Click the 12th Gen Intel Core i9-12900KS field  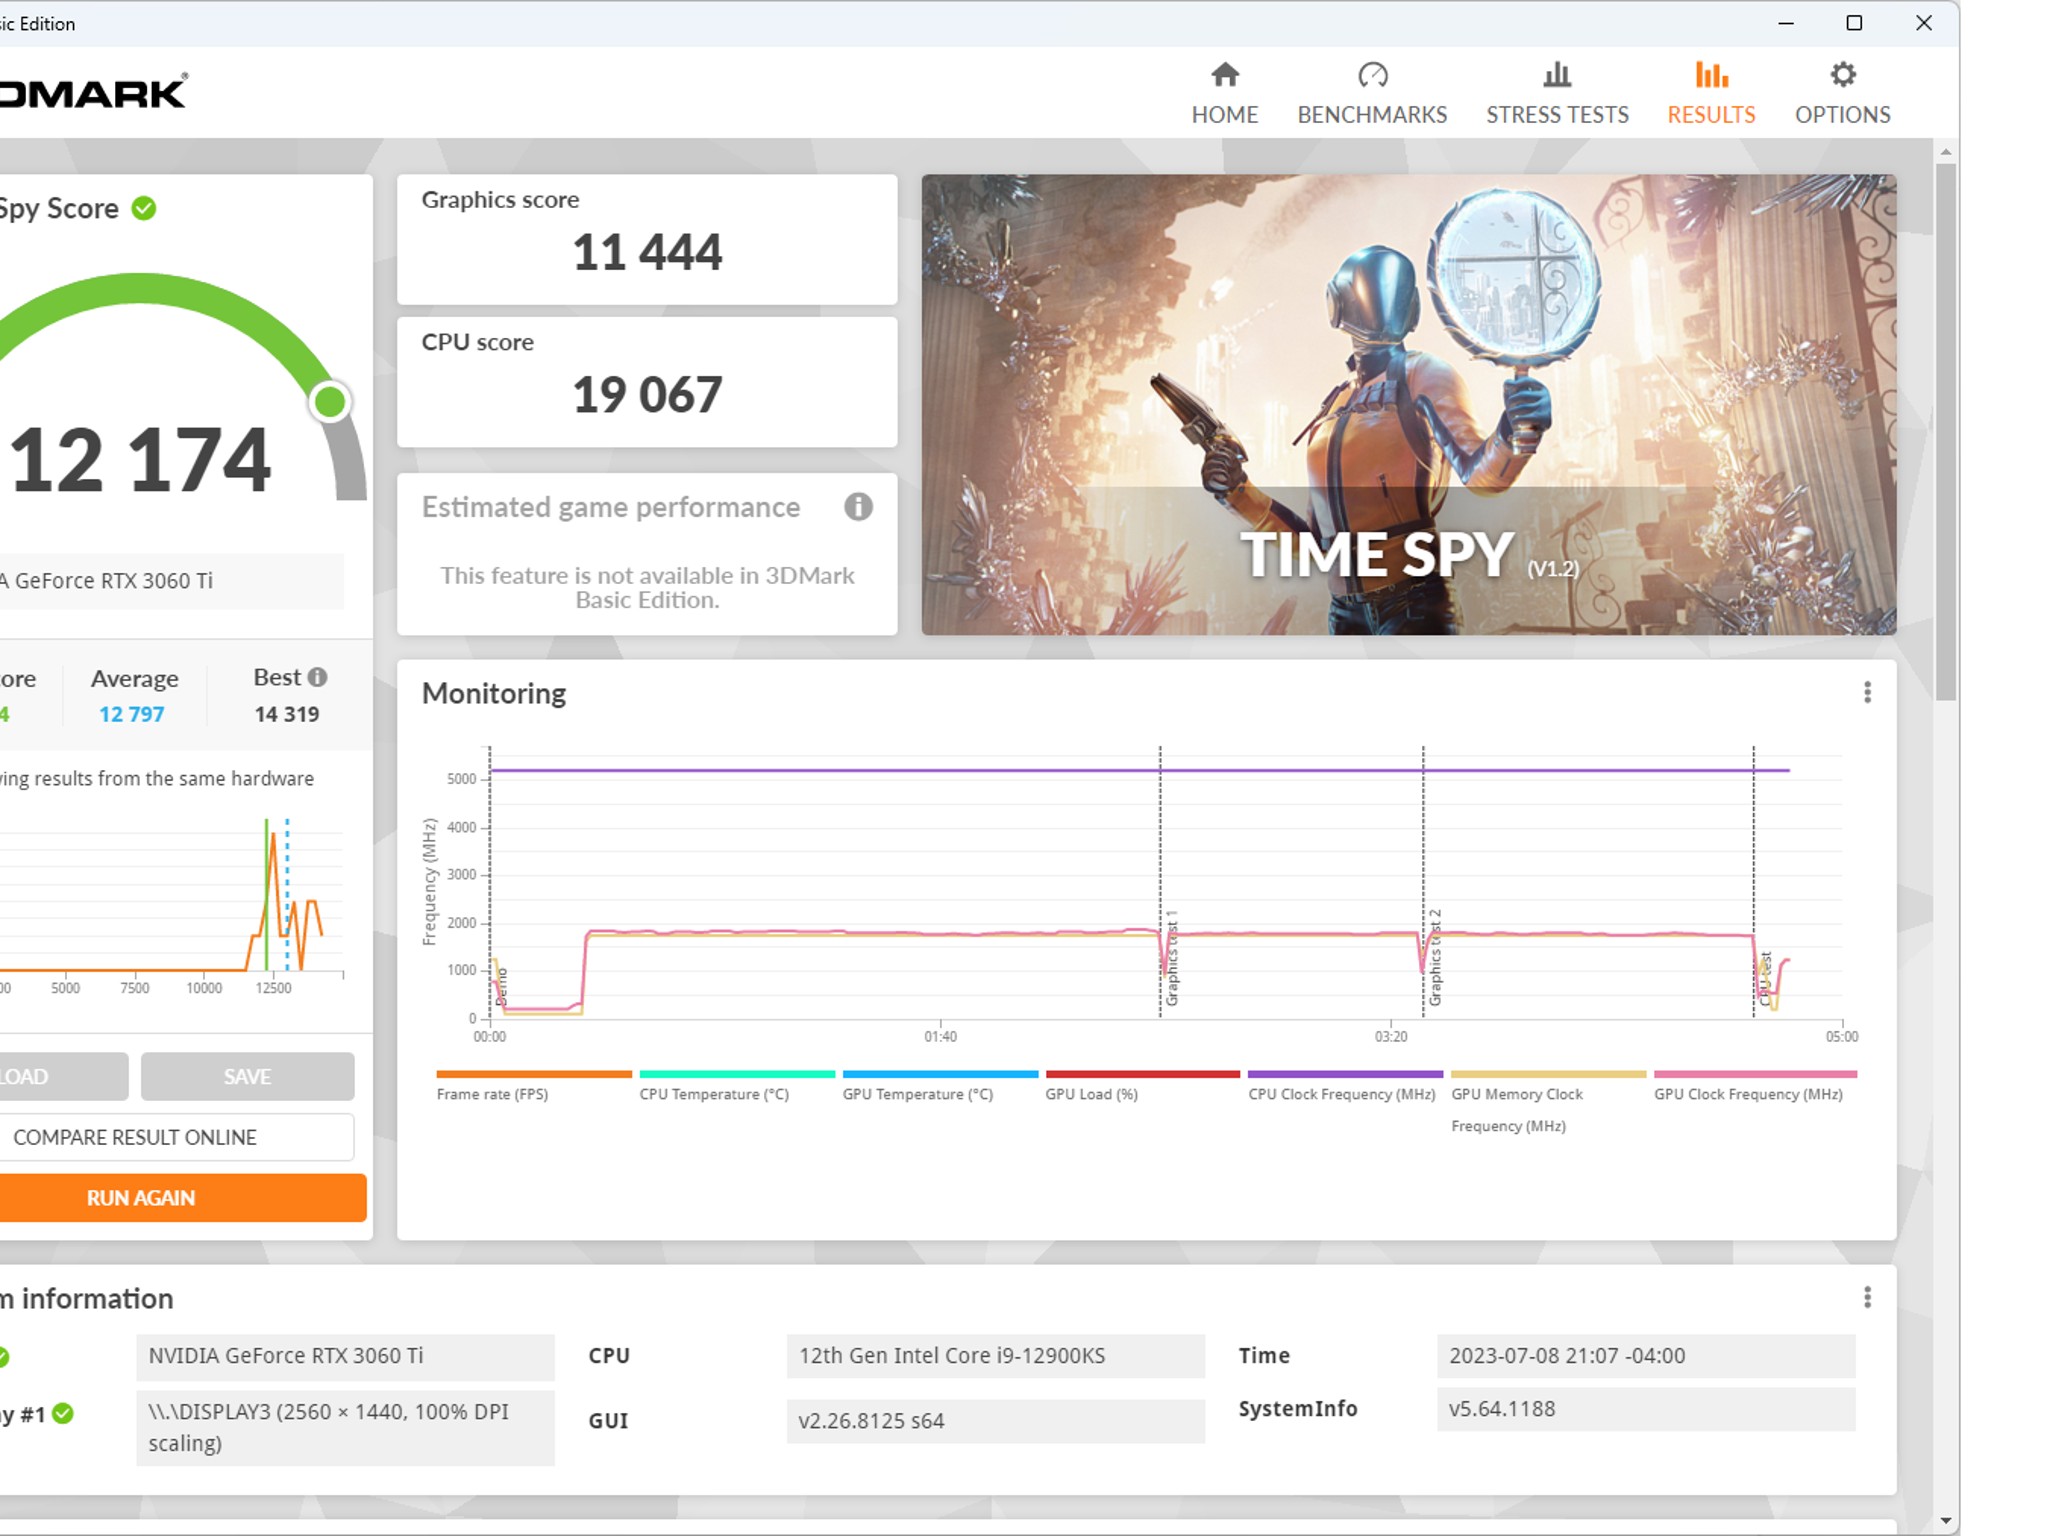click(x=995, y=1356)
